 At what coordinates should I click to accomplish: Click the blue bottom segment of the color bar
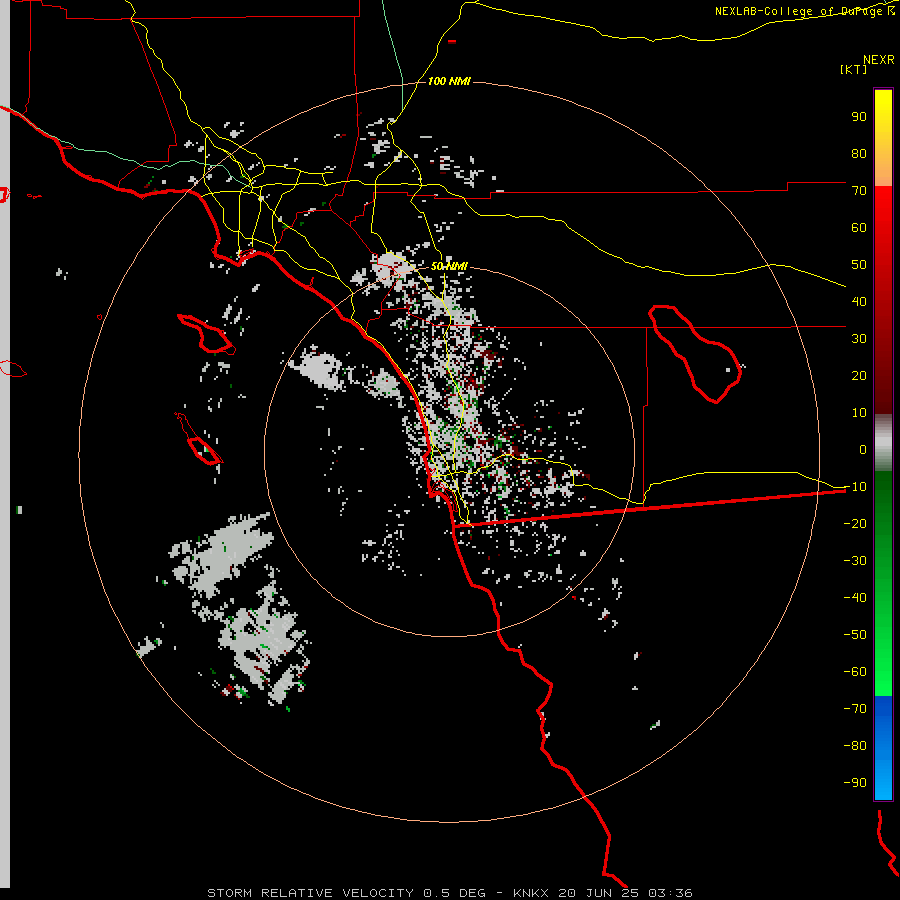(x=883, y=748)
